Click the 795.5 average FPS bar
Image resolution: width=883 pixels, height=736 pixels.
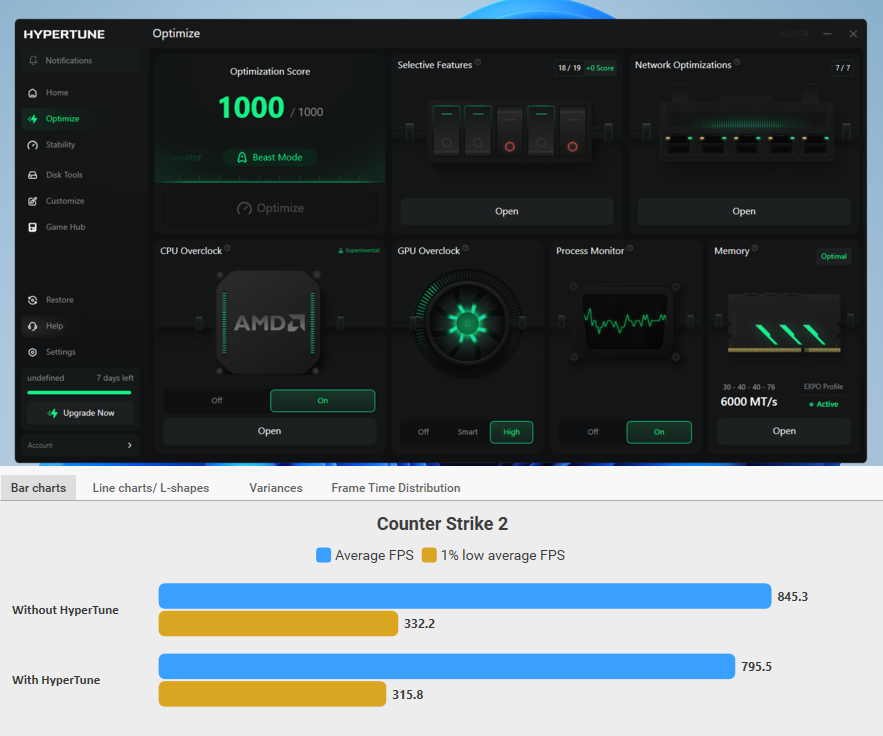(447, 666)
